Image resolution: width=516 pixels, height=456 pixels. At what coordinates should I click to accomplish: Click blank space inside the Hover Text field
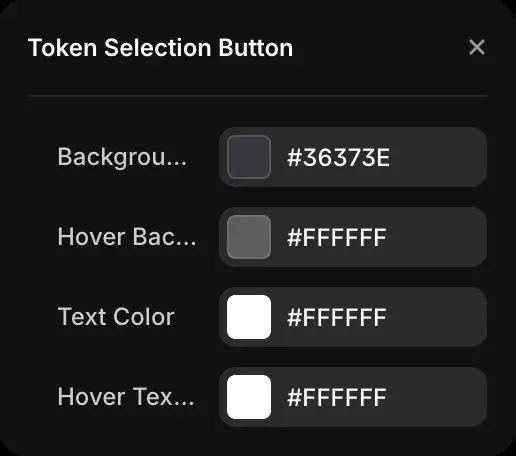(437, 397)
